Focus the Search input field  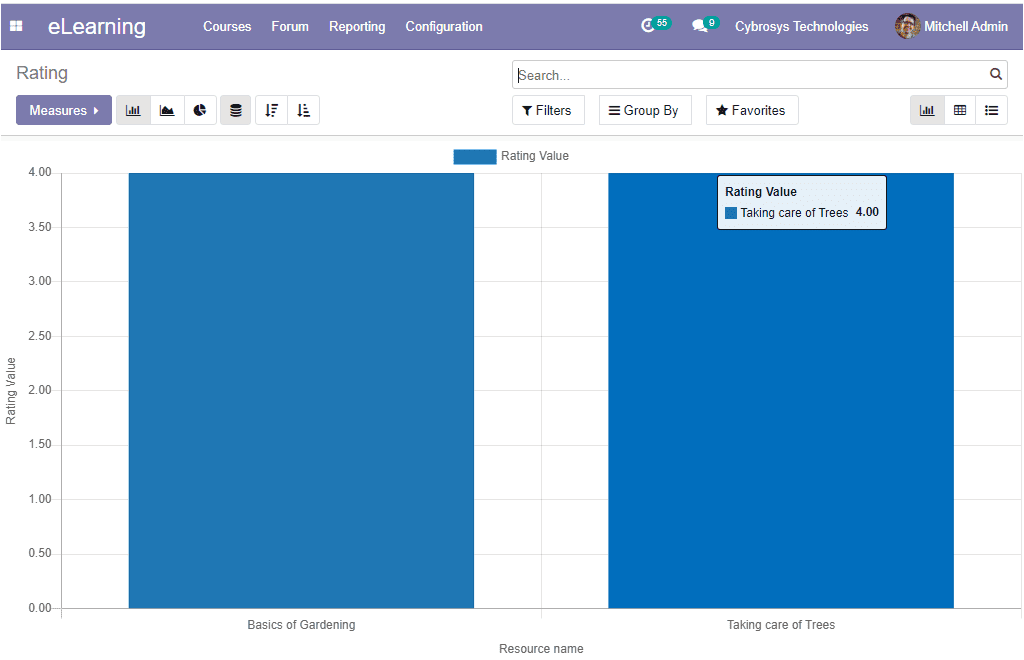pyautogui.click(x=751, y=75)
